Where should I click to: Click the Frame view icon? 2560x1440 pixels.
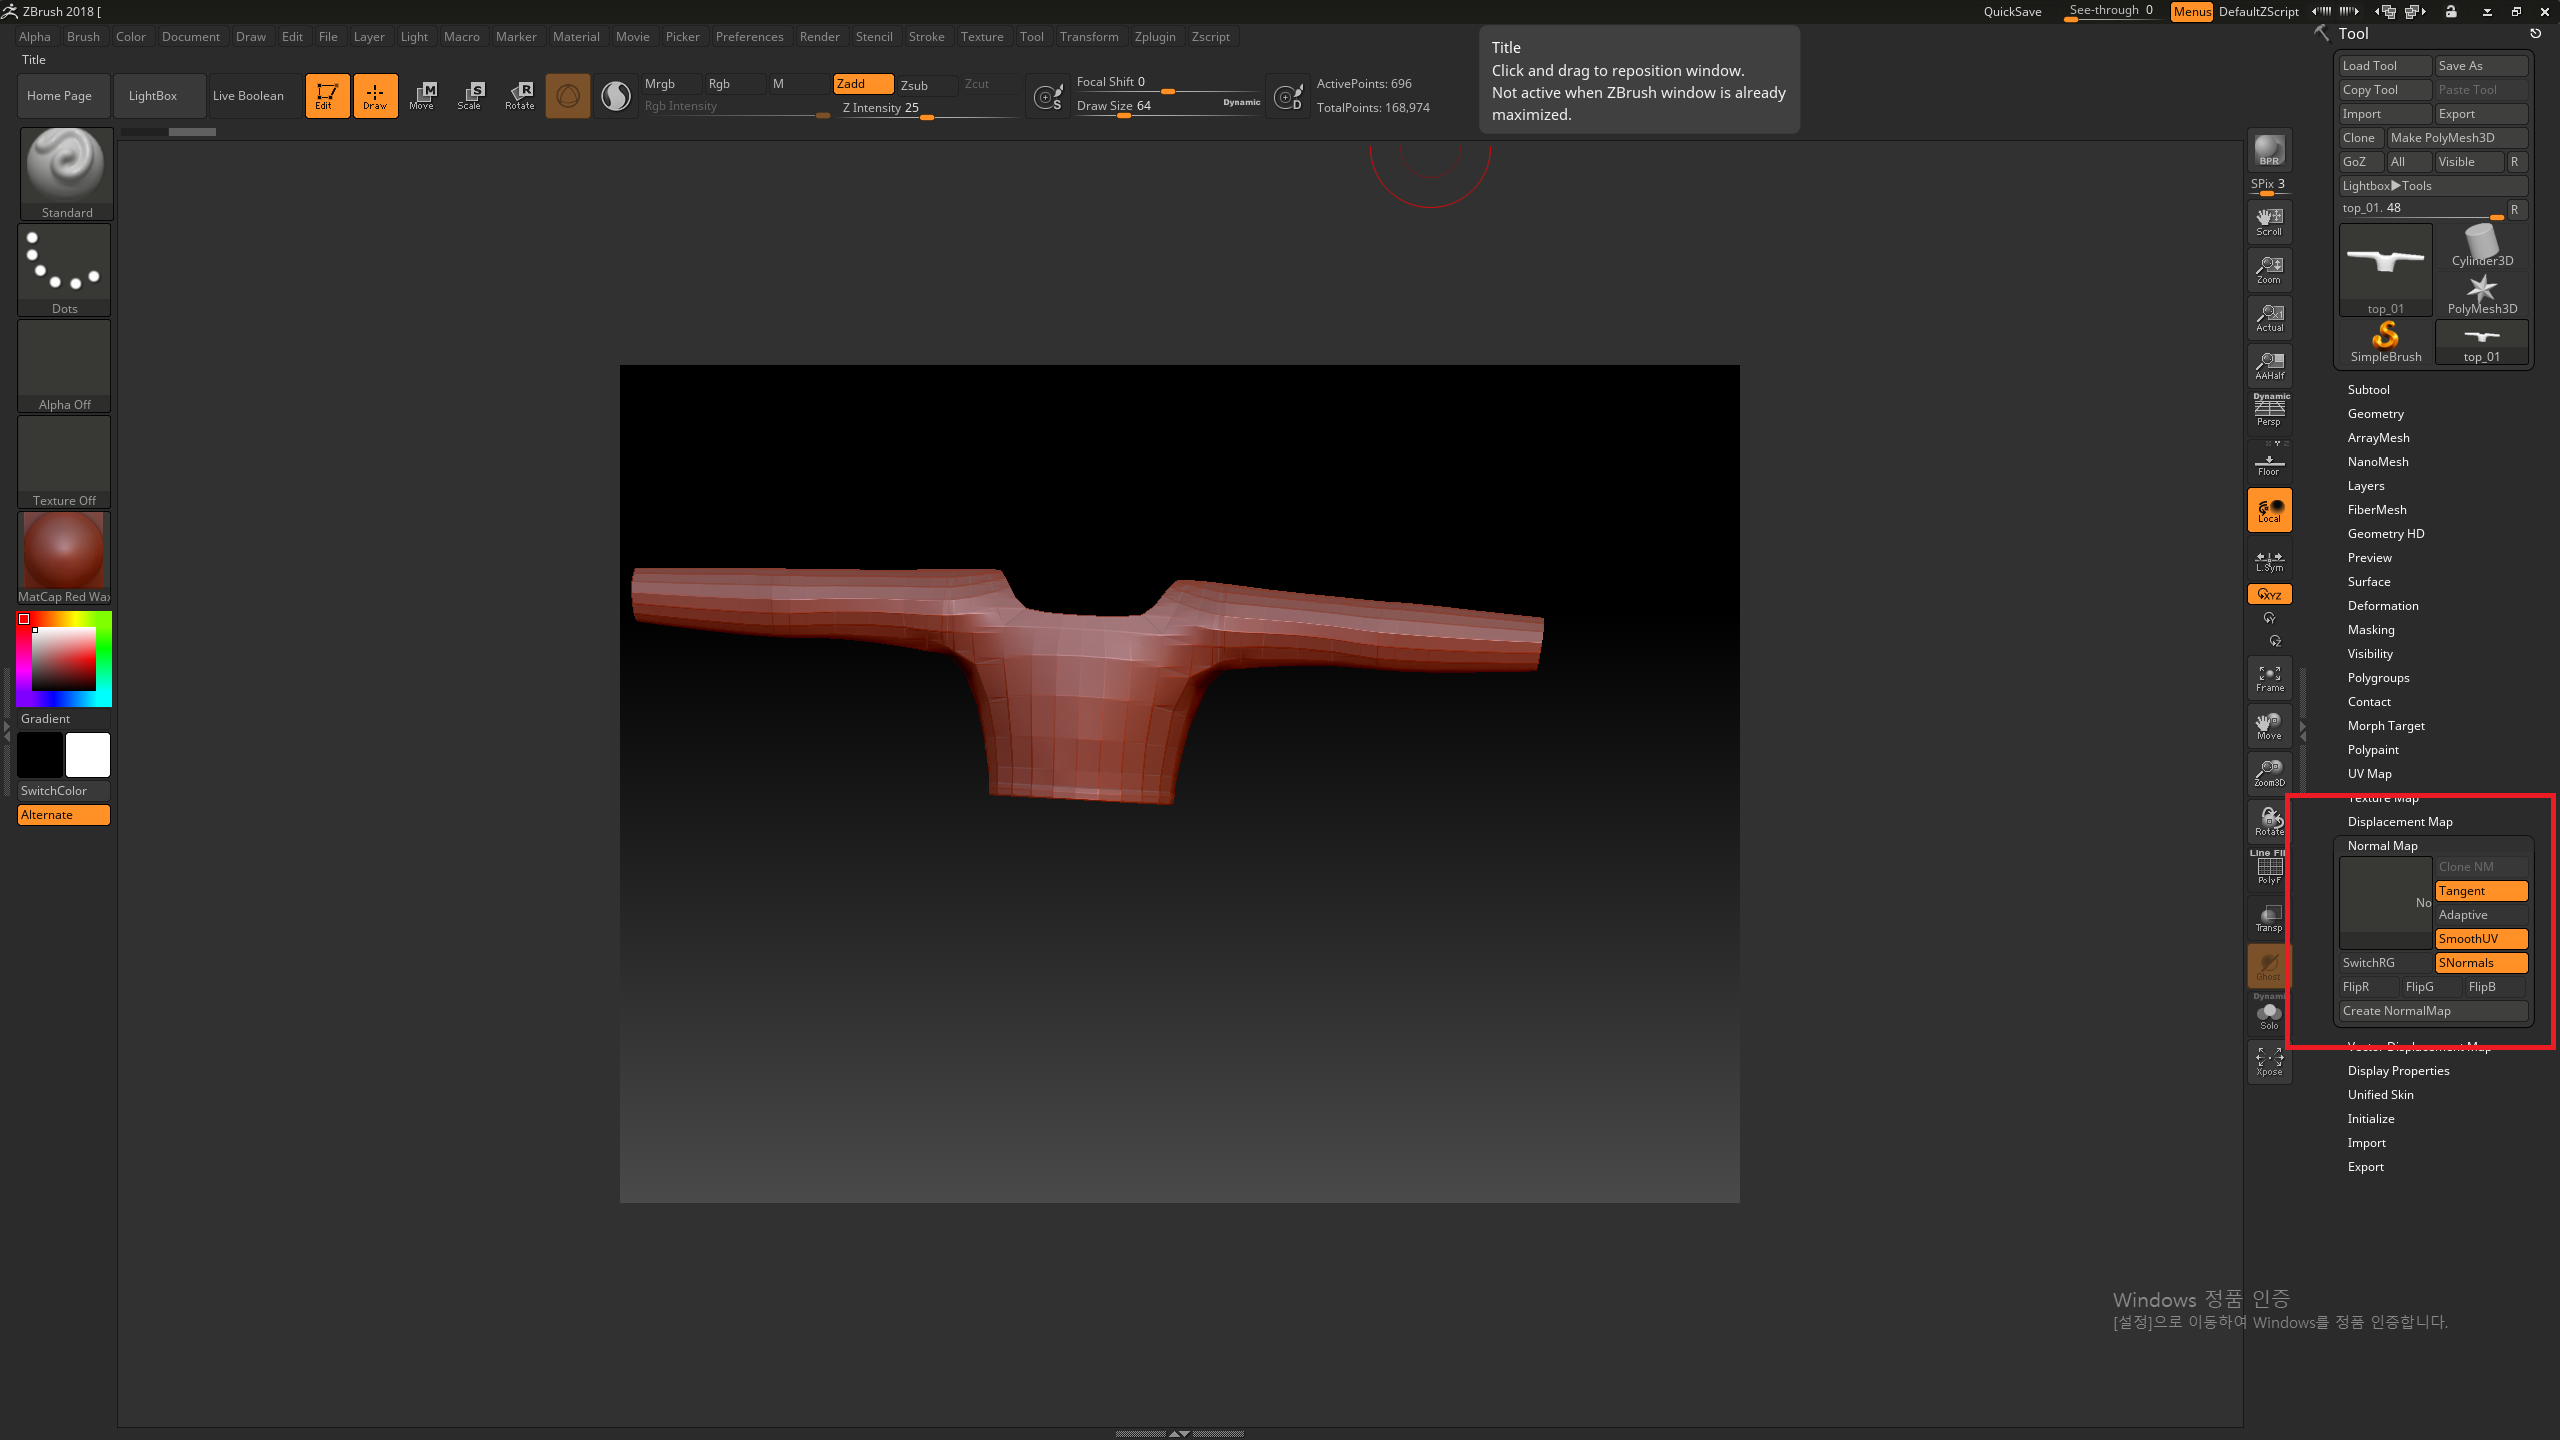click(x=2269, y=678)
